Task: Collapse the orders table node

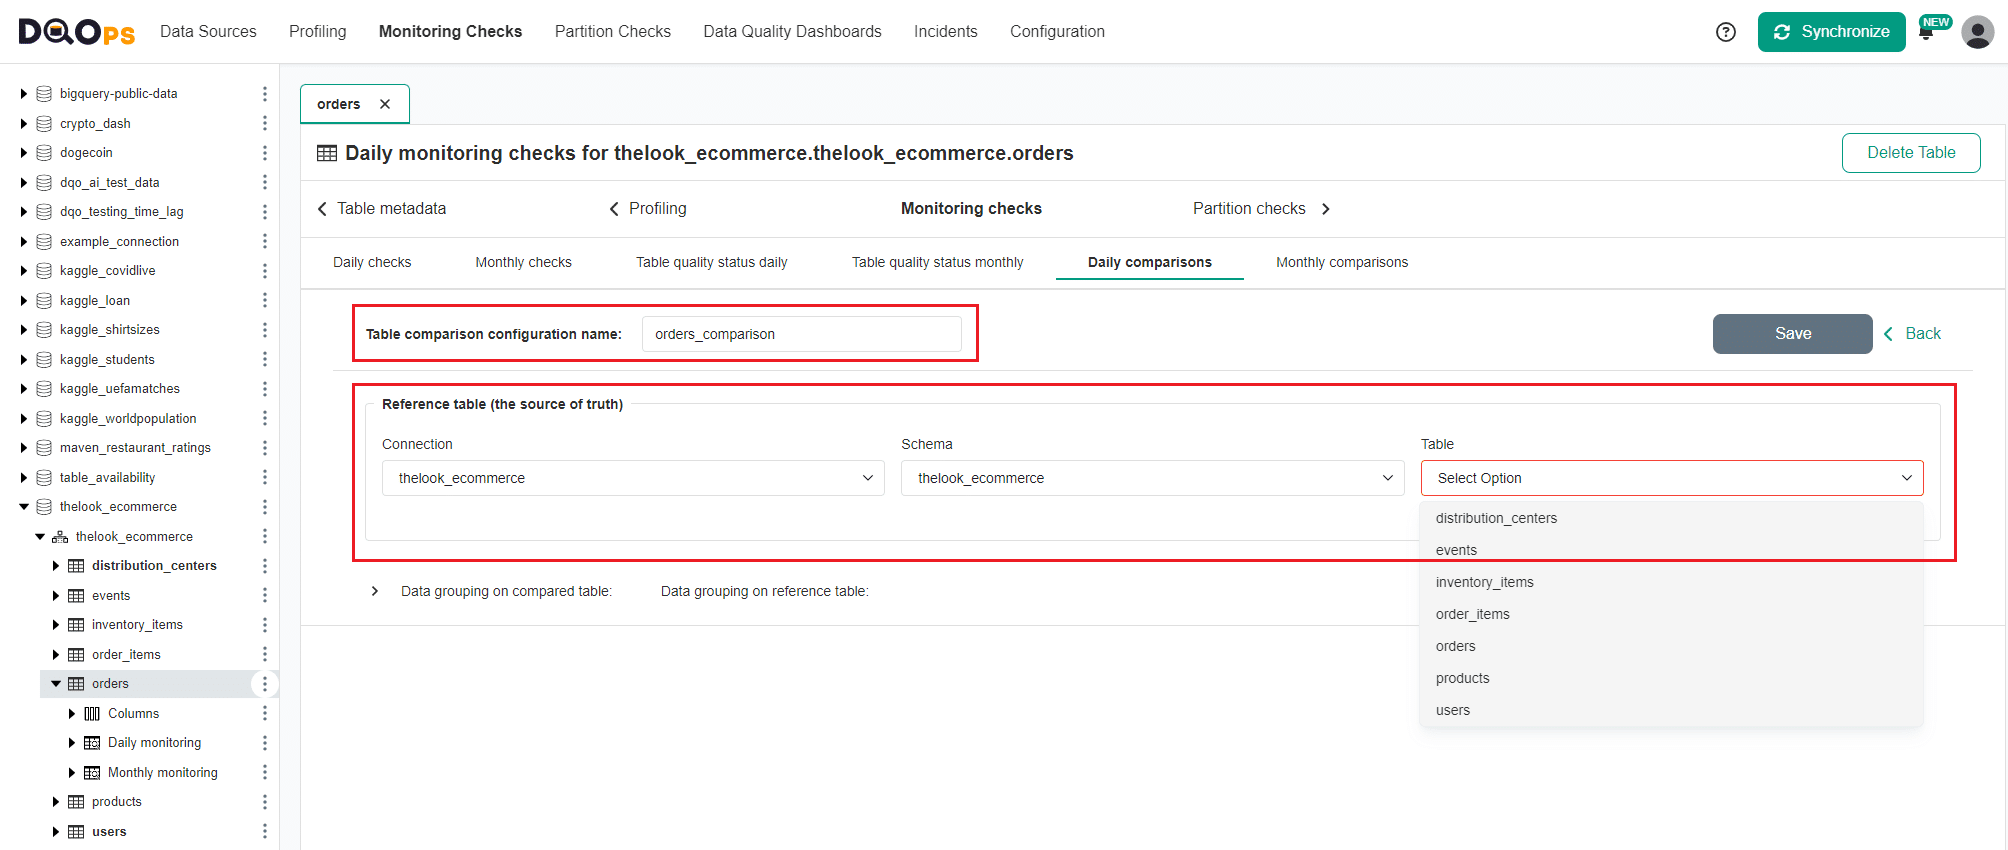Action: point(56,684)
